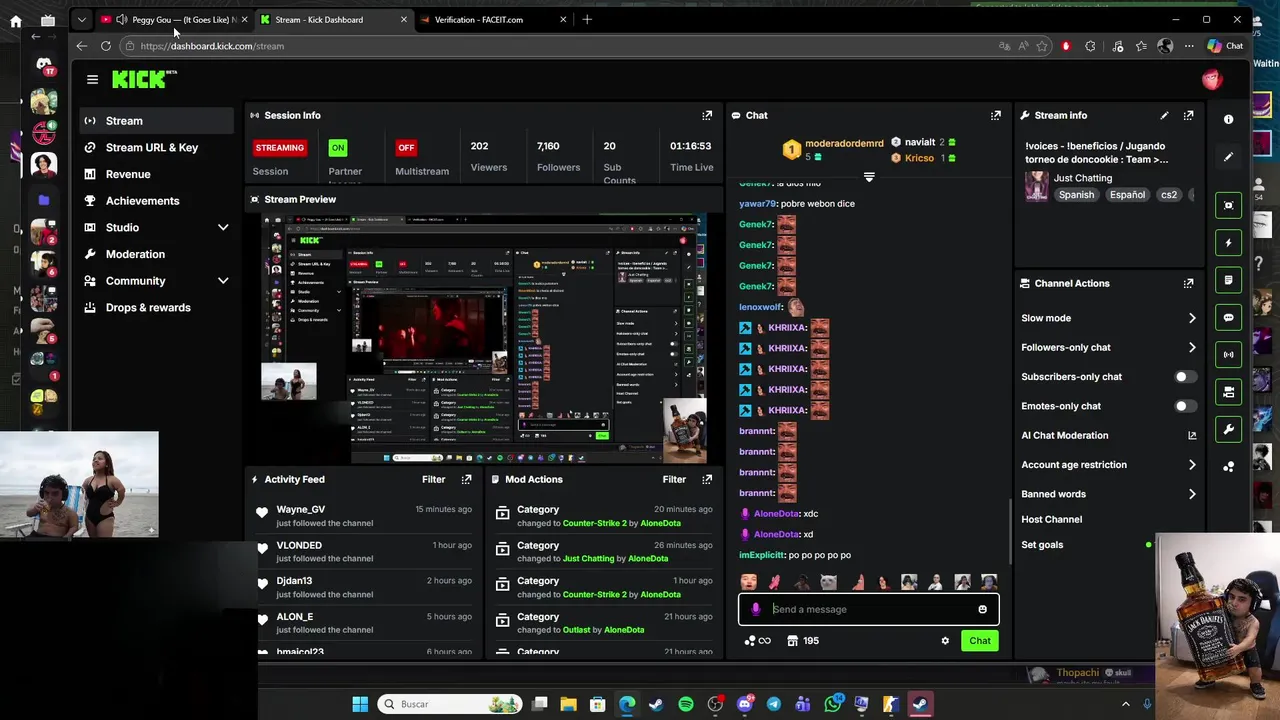Pop out the Chat panel
This screenshot has height=720, width=1280.
(995, 115)
